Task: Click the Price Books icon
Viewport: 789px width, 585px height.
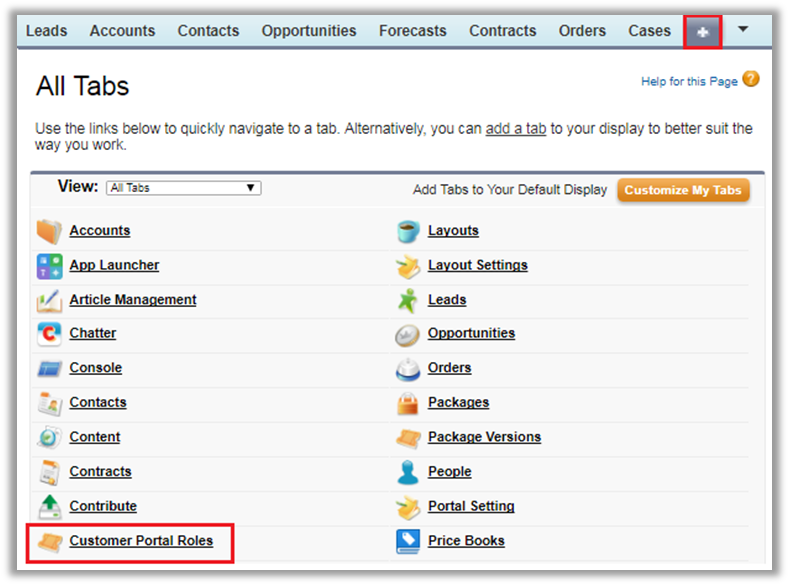Action: pyautogui.click(x=408, y=541)
